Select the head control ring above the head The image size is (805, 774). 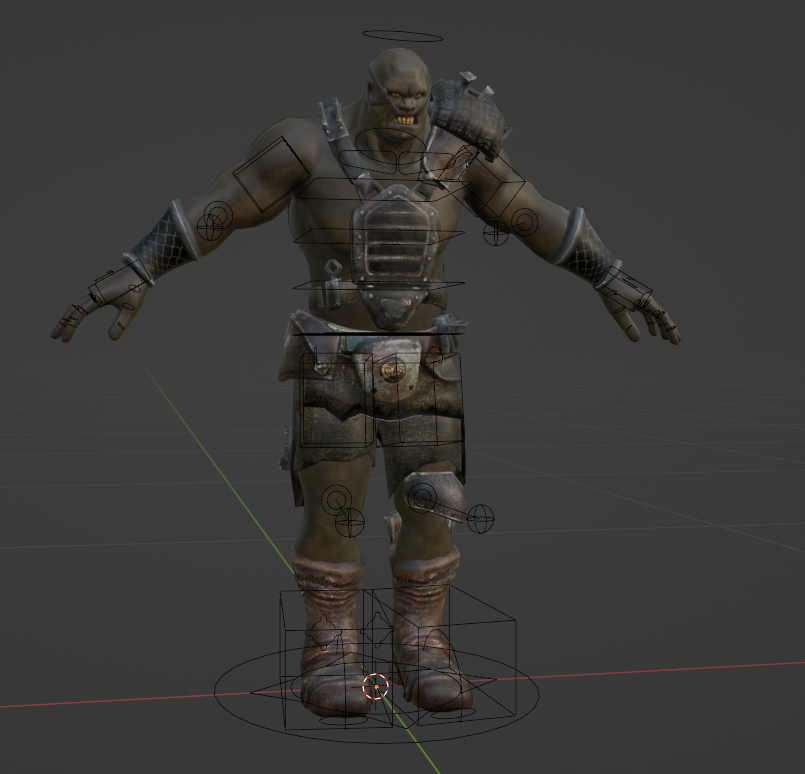pos(402,36)
